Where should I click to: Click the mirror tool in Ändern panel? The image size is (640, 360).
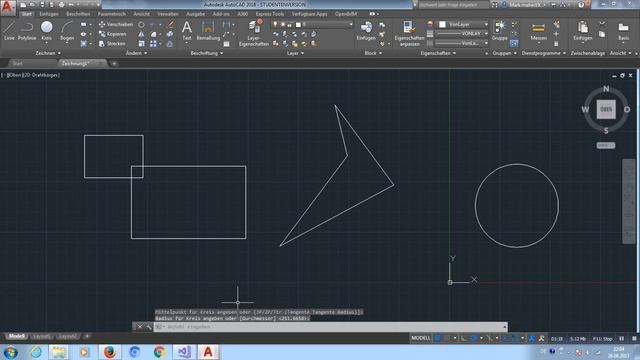[141, 34]
